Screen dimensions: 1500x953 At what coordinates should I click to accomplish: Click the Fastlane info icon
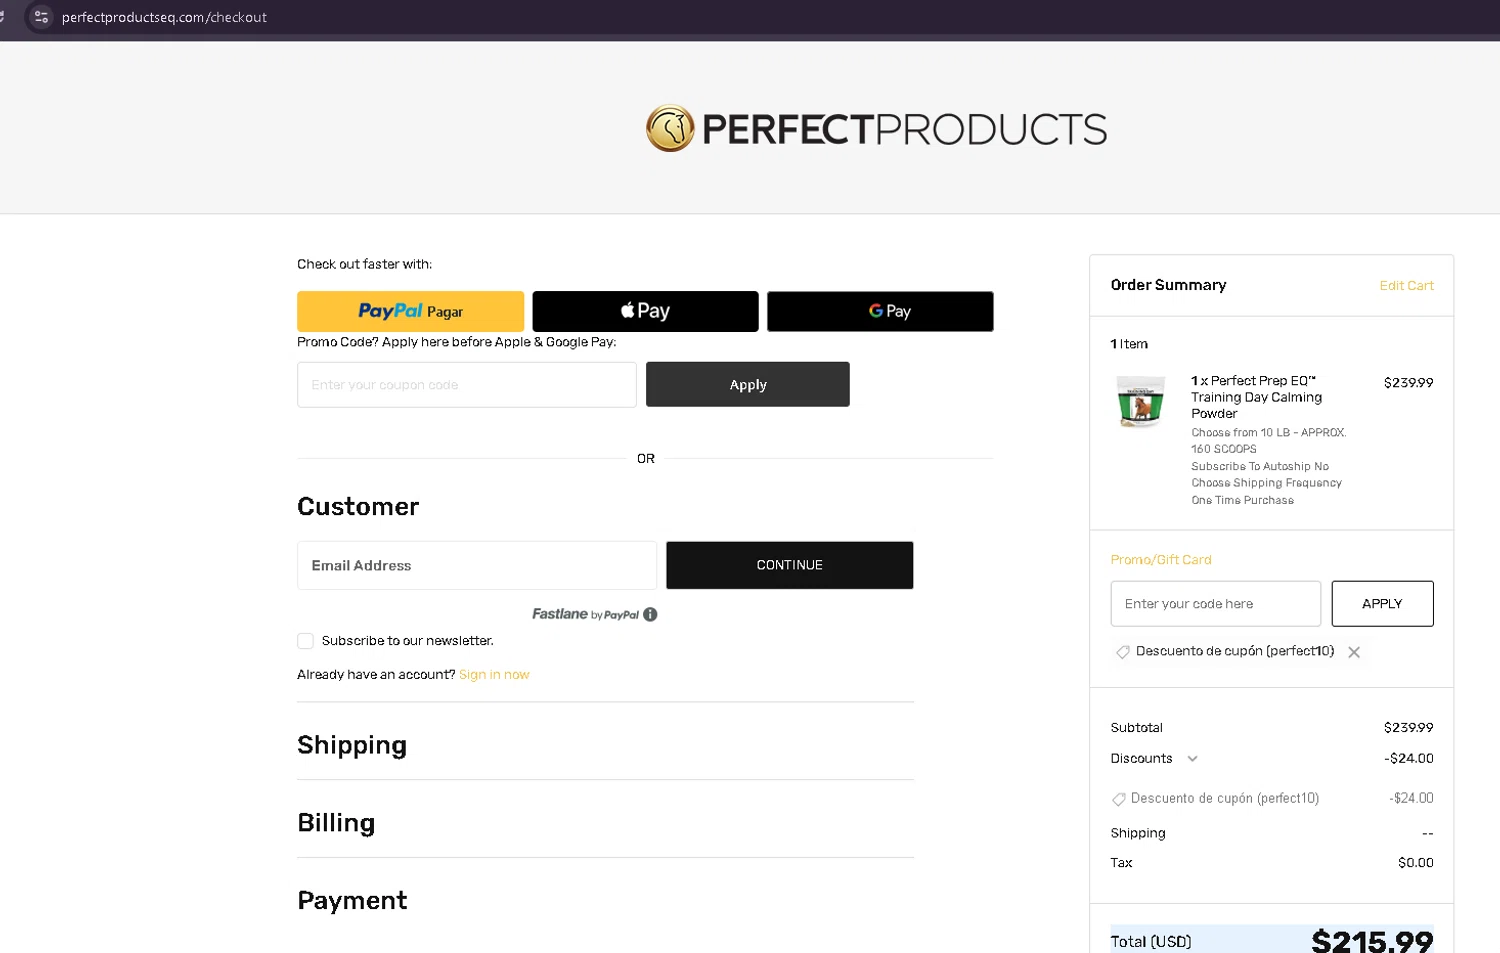click(x=650, y=614)
